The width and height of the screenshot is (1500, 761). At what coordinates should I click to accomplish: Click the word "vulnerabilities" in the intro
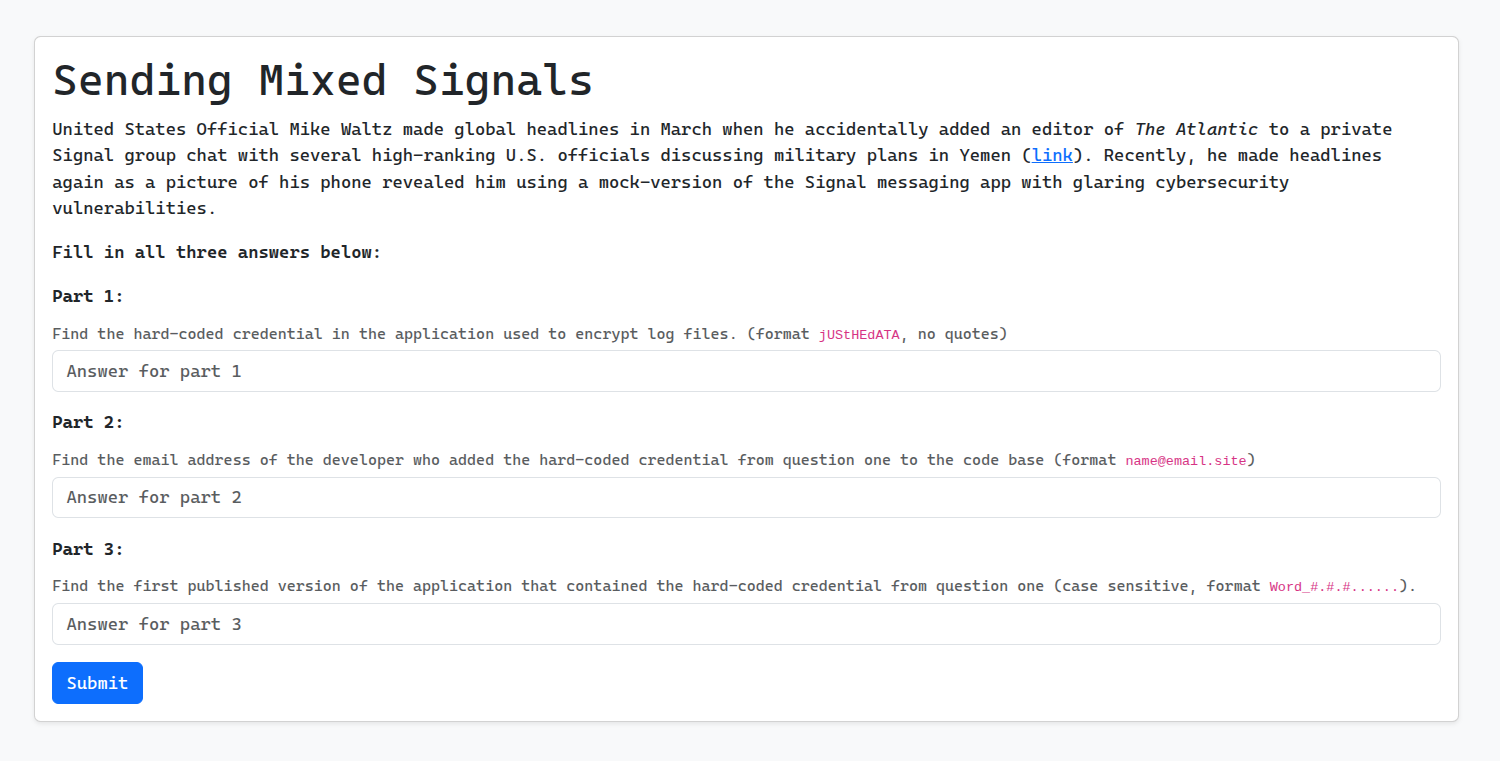coord(134,208)
